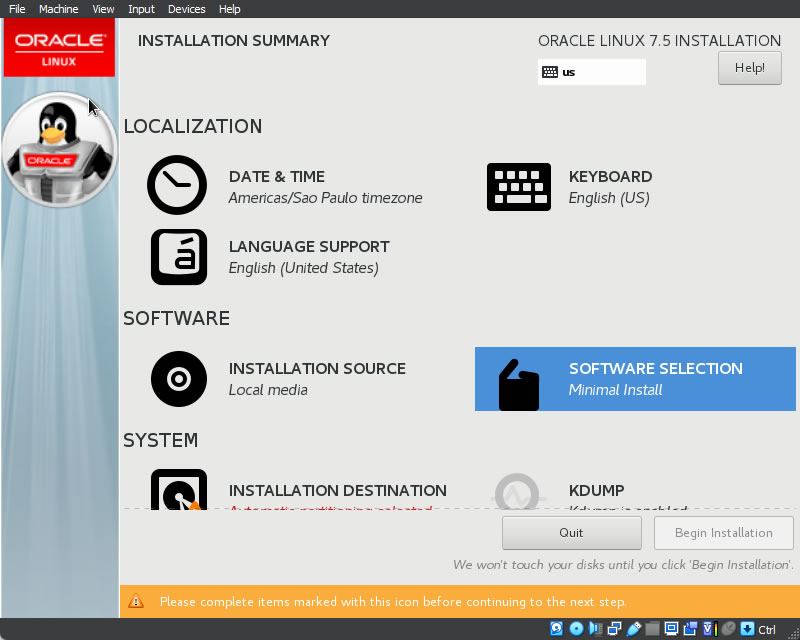Click VirtualBox USB devices status icon
Screen dimensions: 800x640
pyautogui.click(x=634, y=628)
